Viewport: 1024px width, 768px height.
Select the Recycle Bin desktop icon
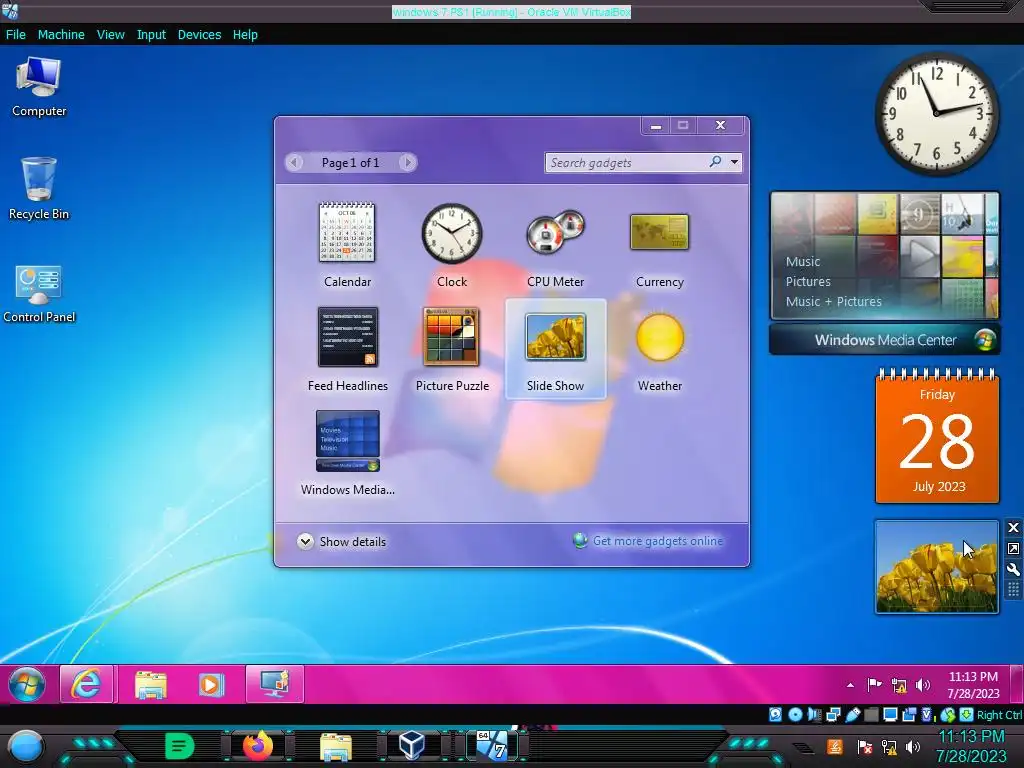[39, 189]
